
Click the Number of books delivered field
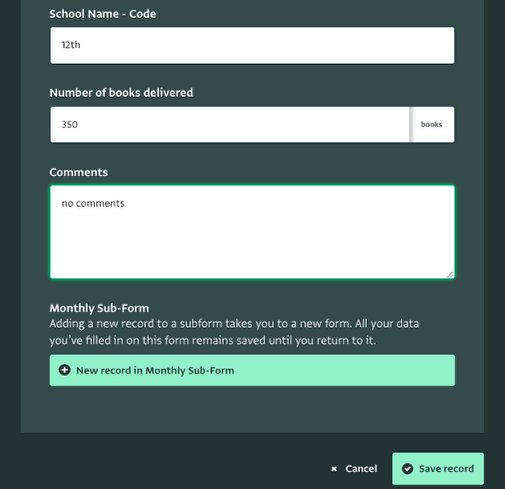(230, 125)
